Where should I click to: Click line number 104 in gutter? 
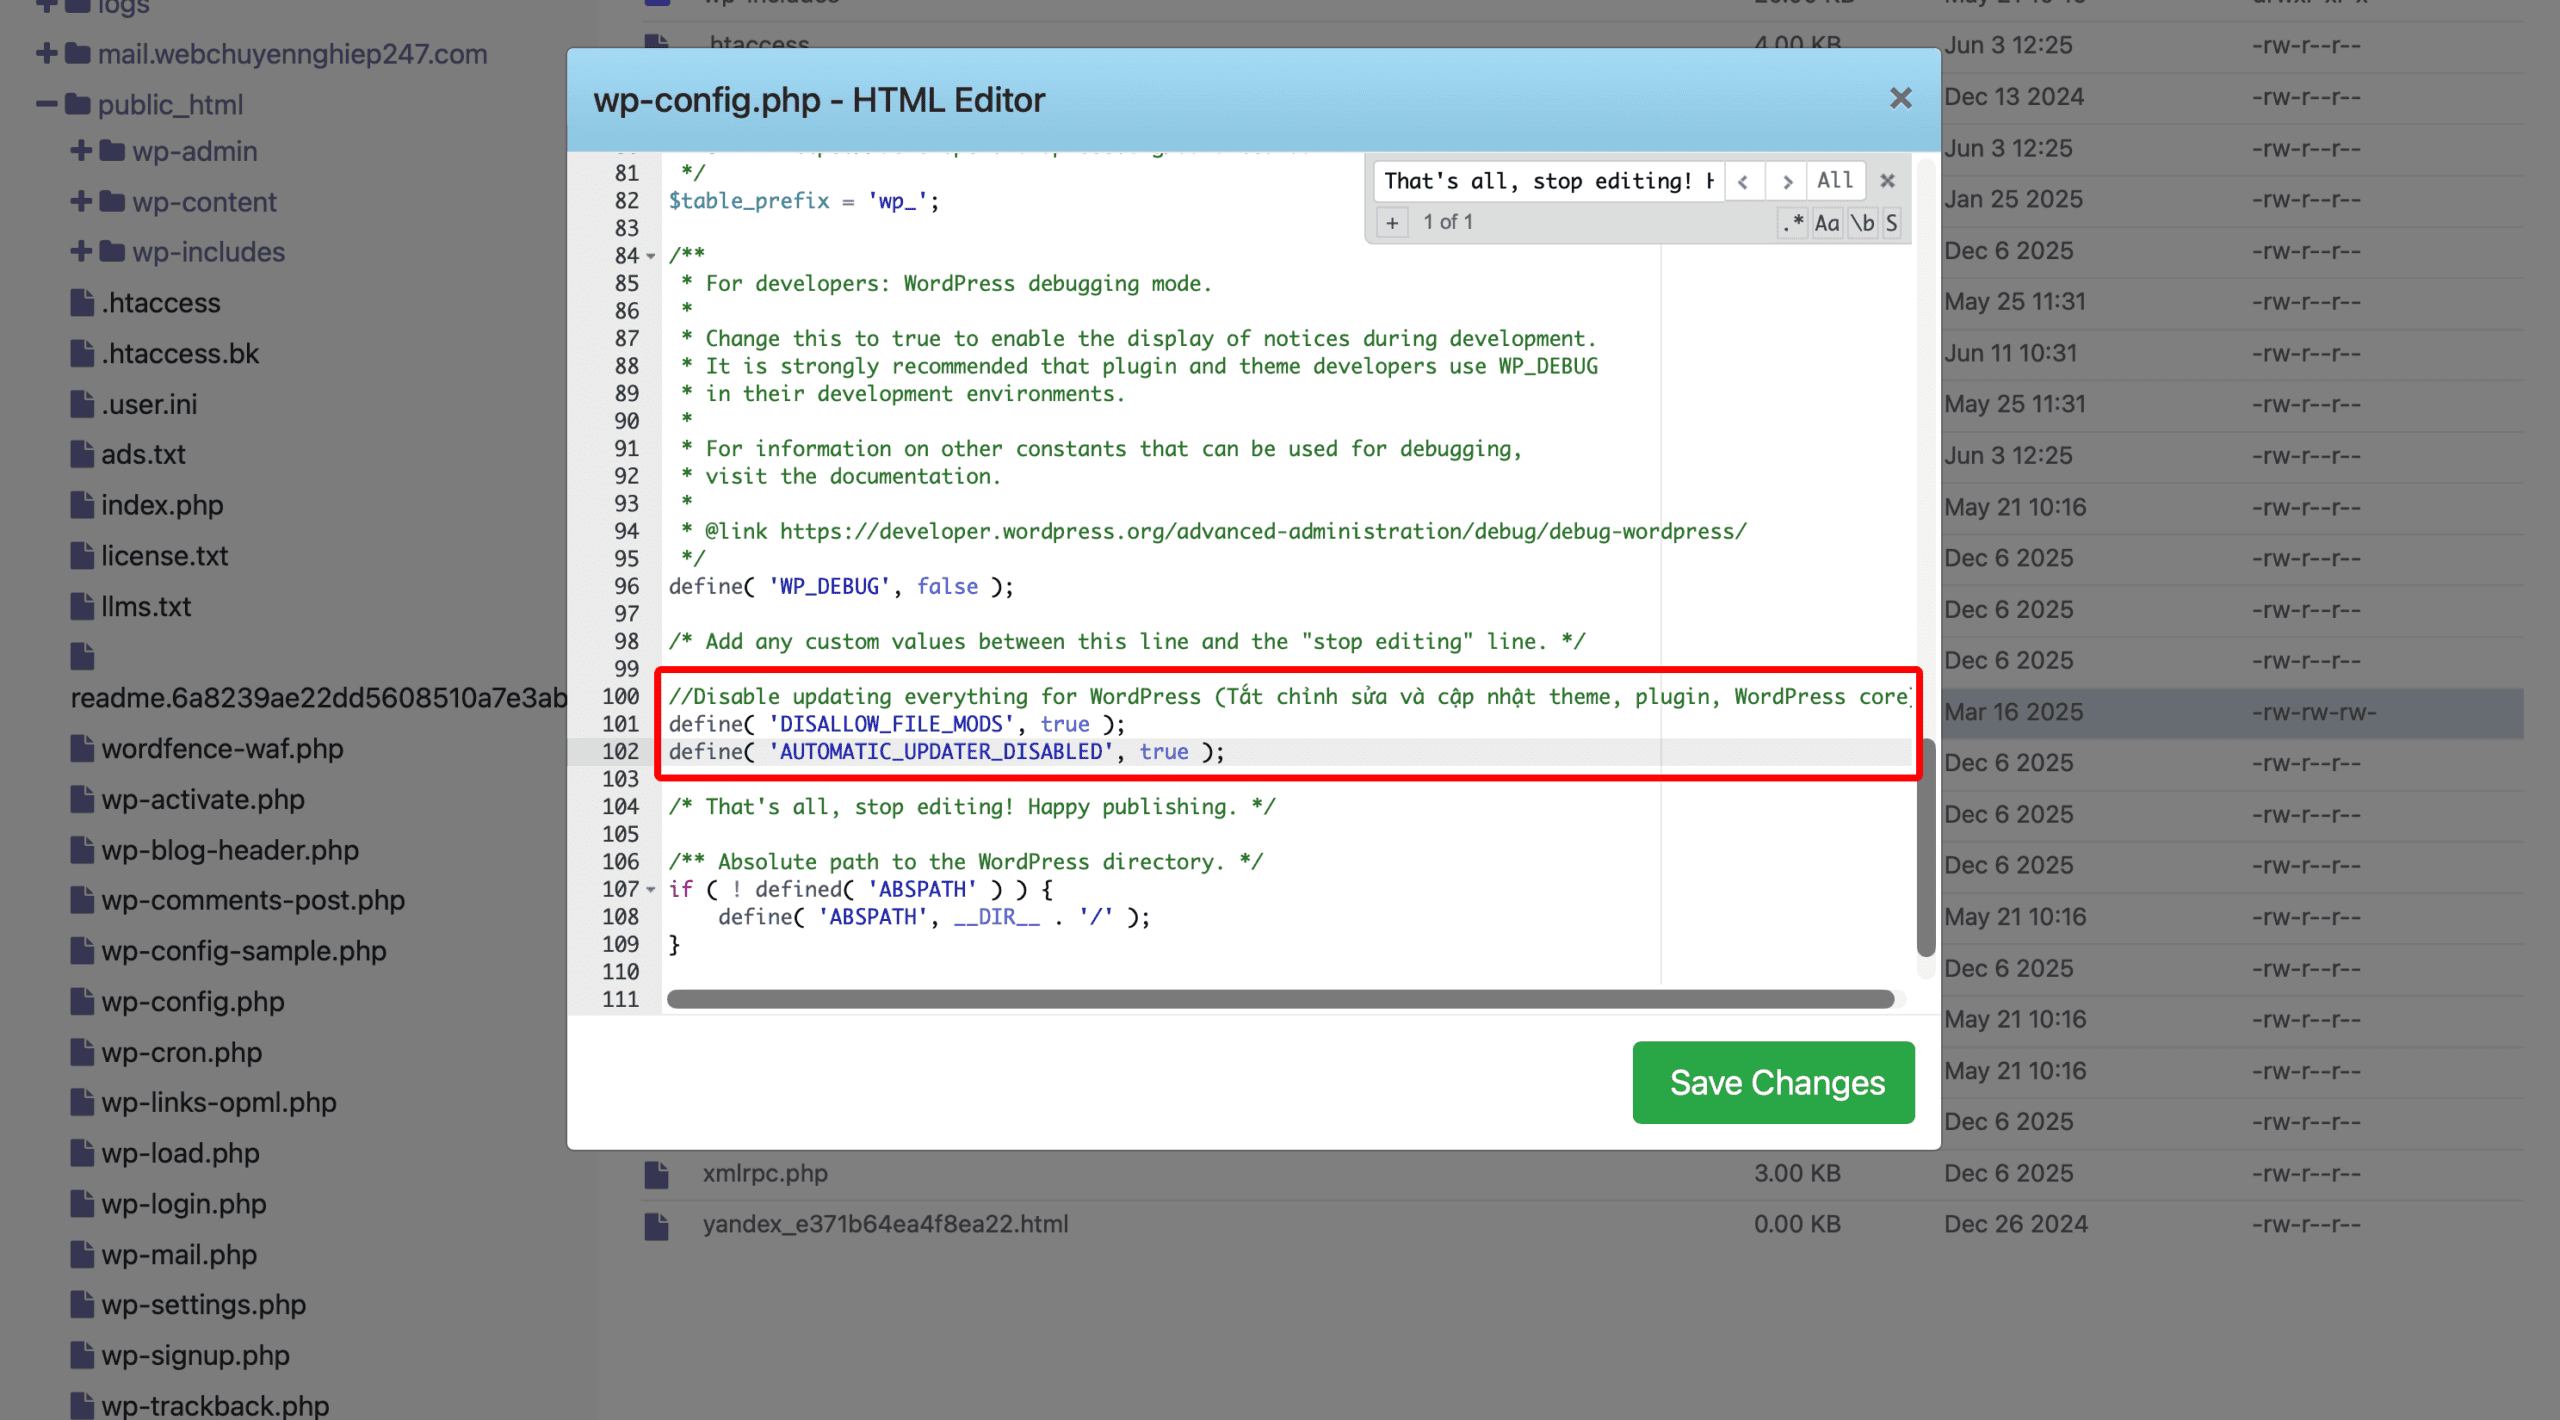(x=620, y=807)
